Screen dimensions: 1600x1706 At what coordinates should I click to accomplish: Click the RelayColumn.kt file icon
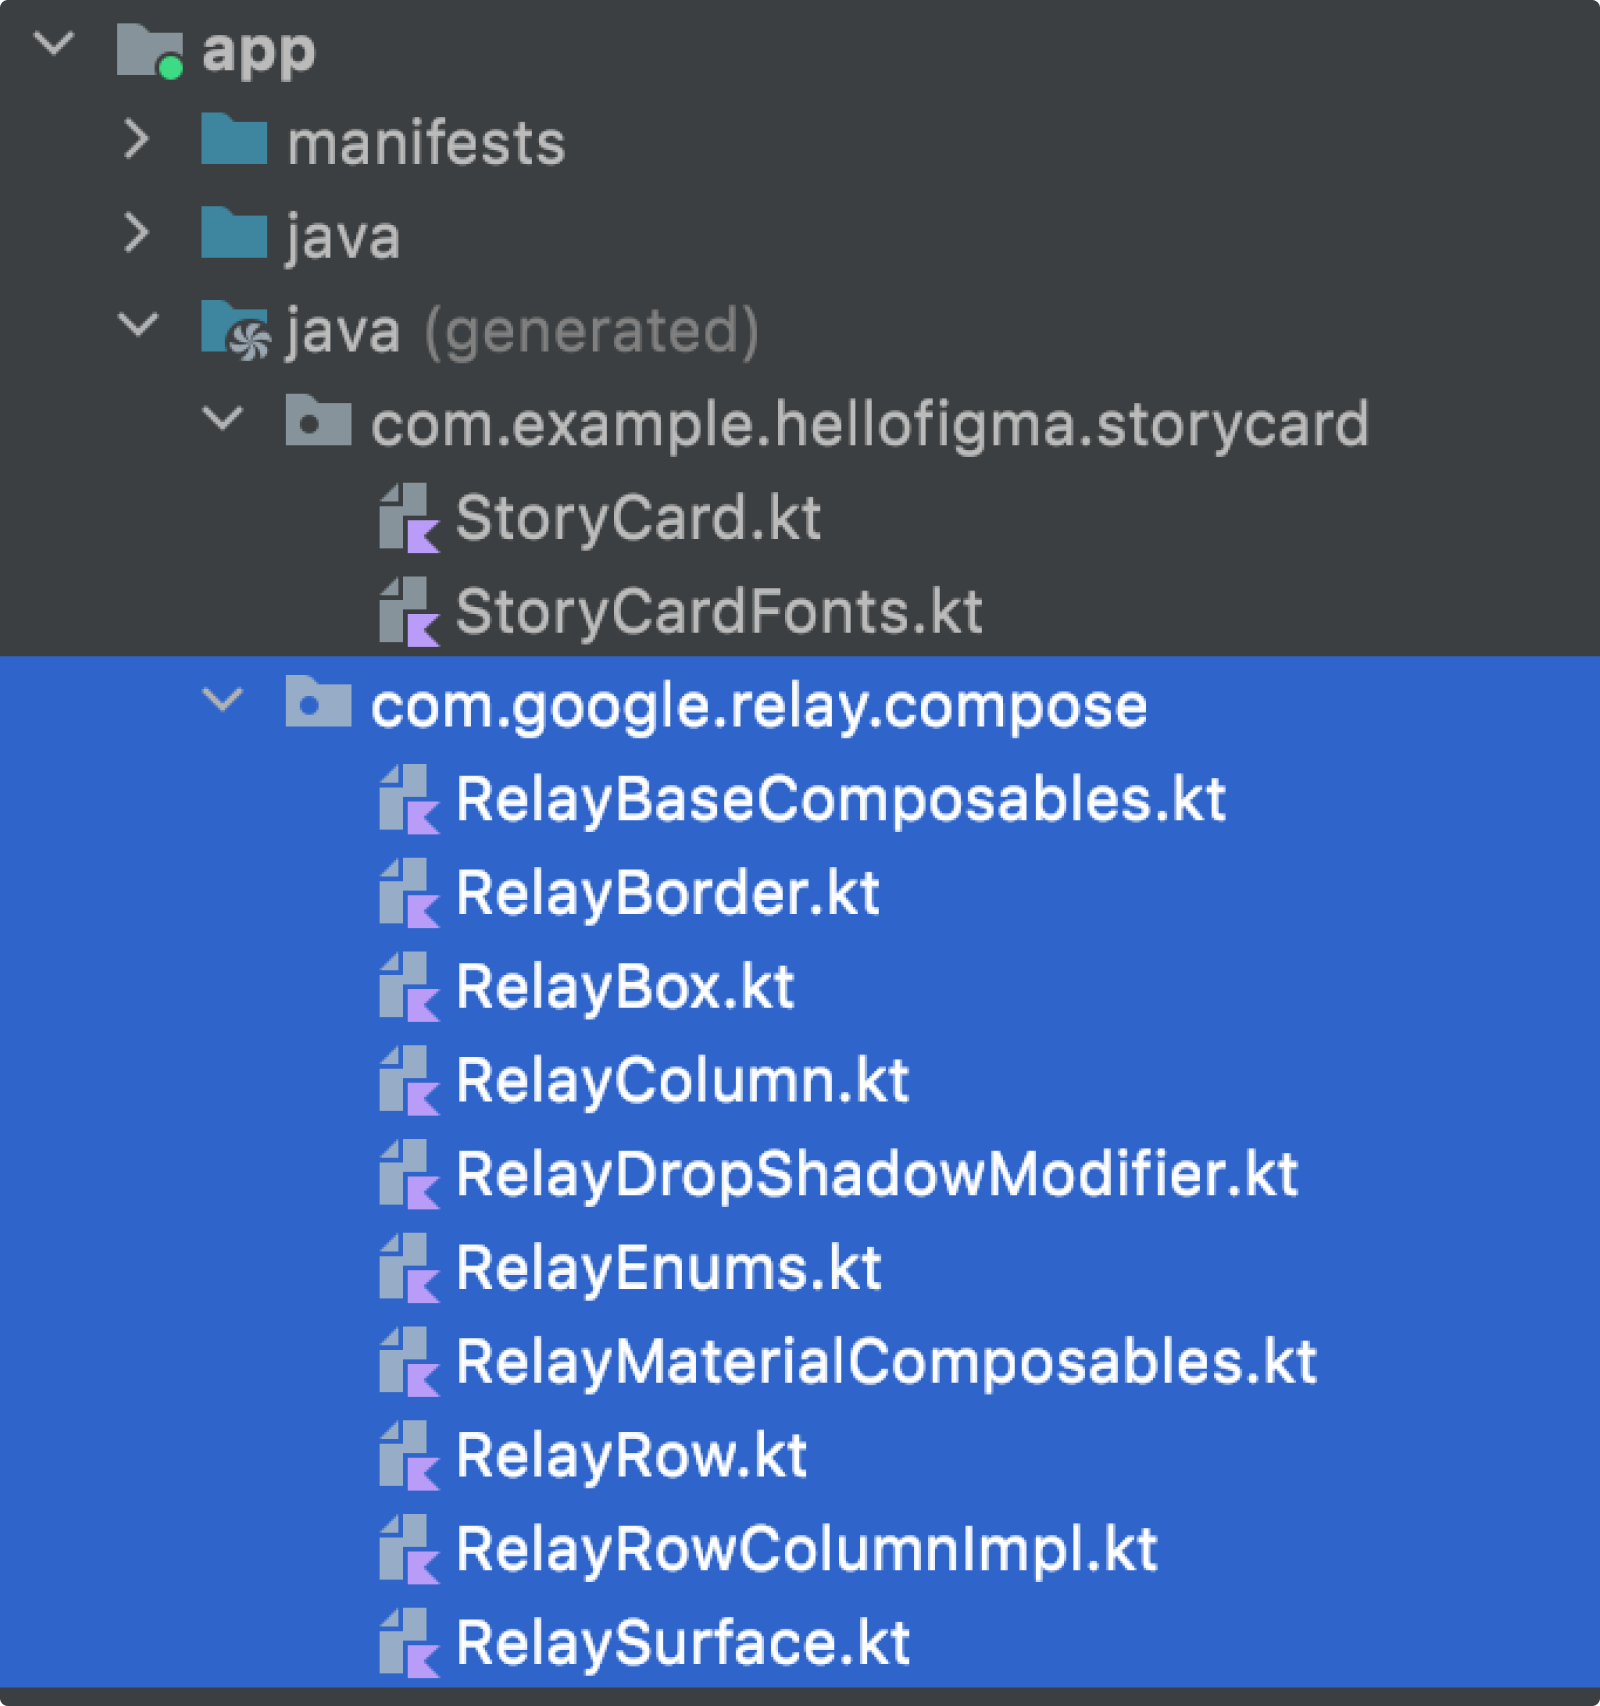pos(409,1080)
